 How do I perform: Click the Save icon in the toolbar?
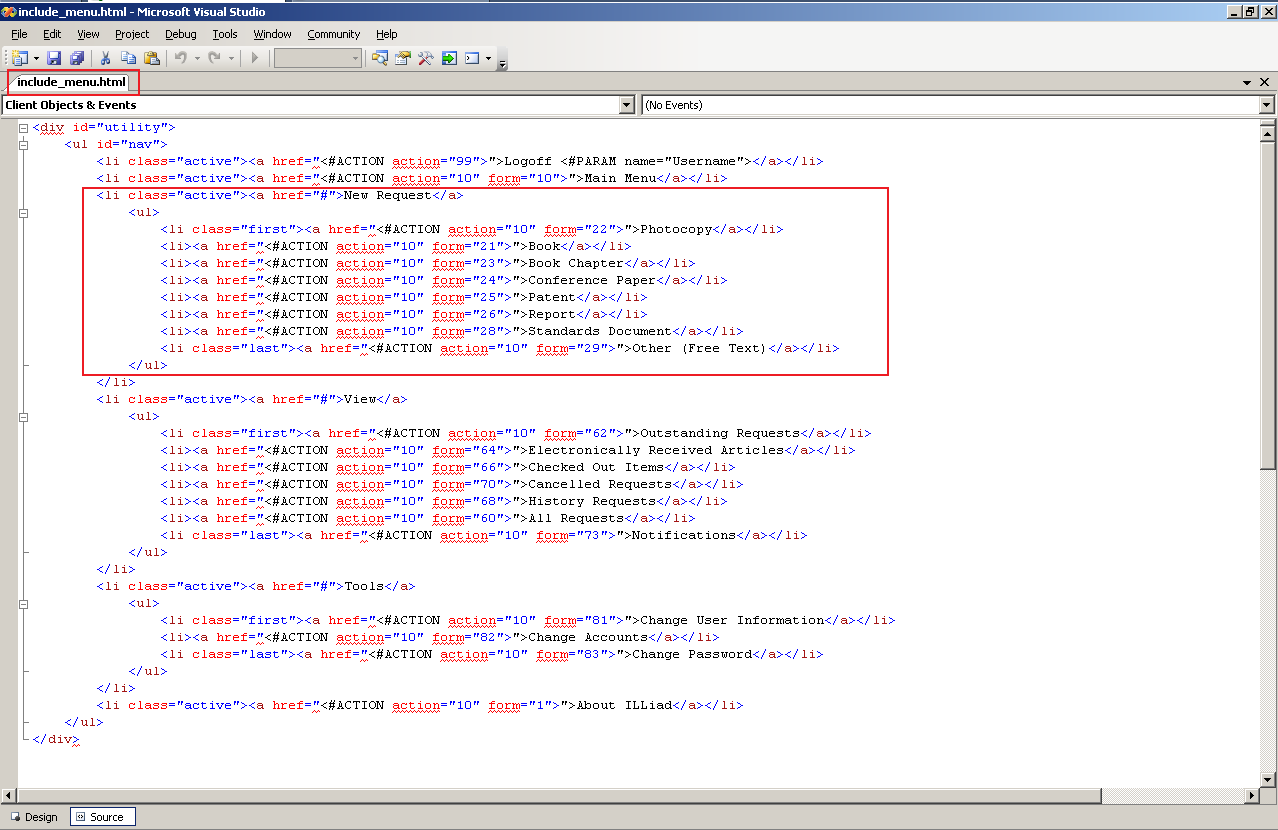54,58
